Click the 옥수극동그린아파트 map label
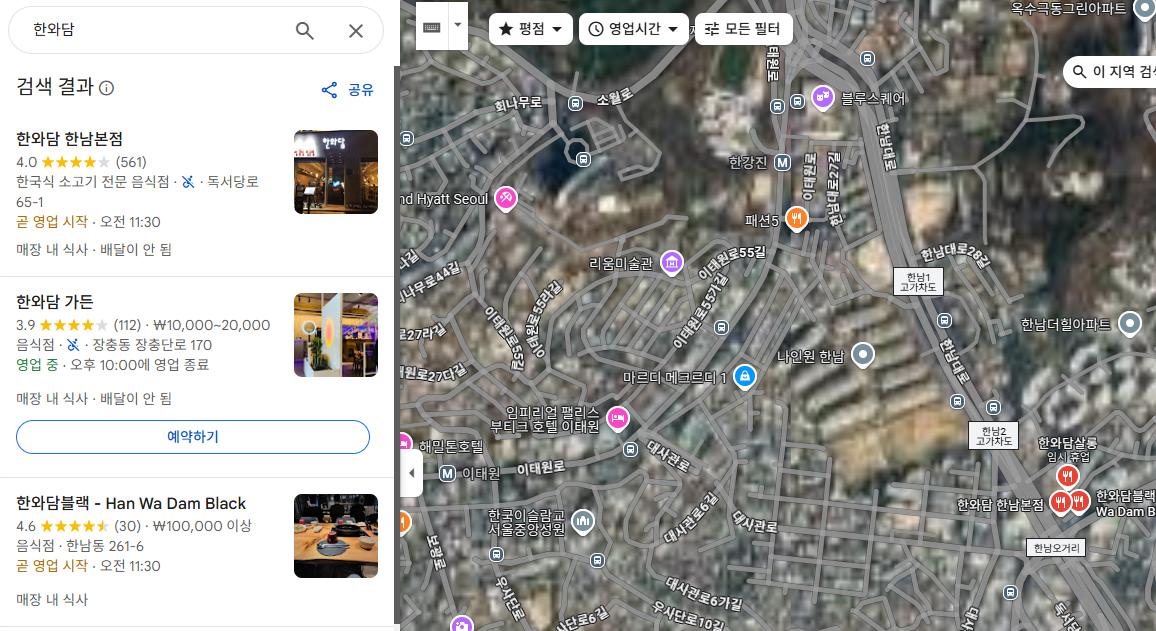Screen dimensions: 1156x631 (1068, 8)
